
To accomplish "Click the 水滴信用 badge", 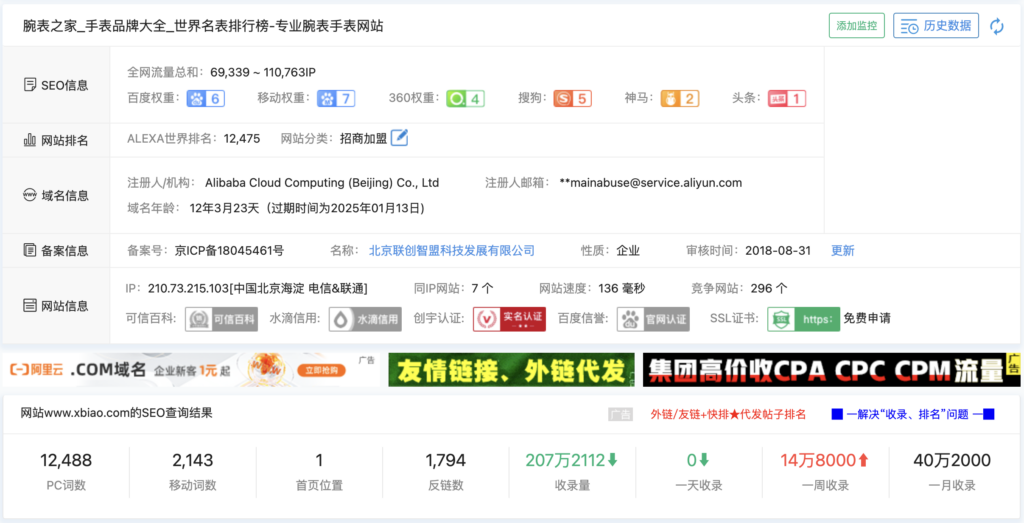I will tap(365, 319).
